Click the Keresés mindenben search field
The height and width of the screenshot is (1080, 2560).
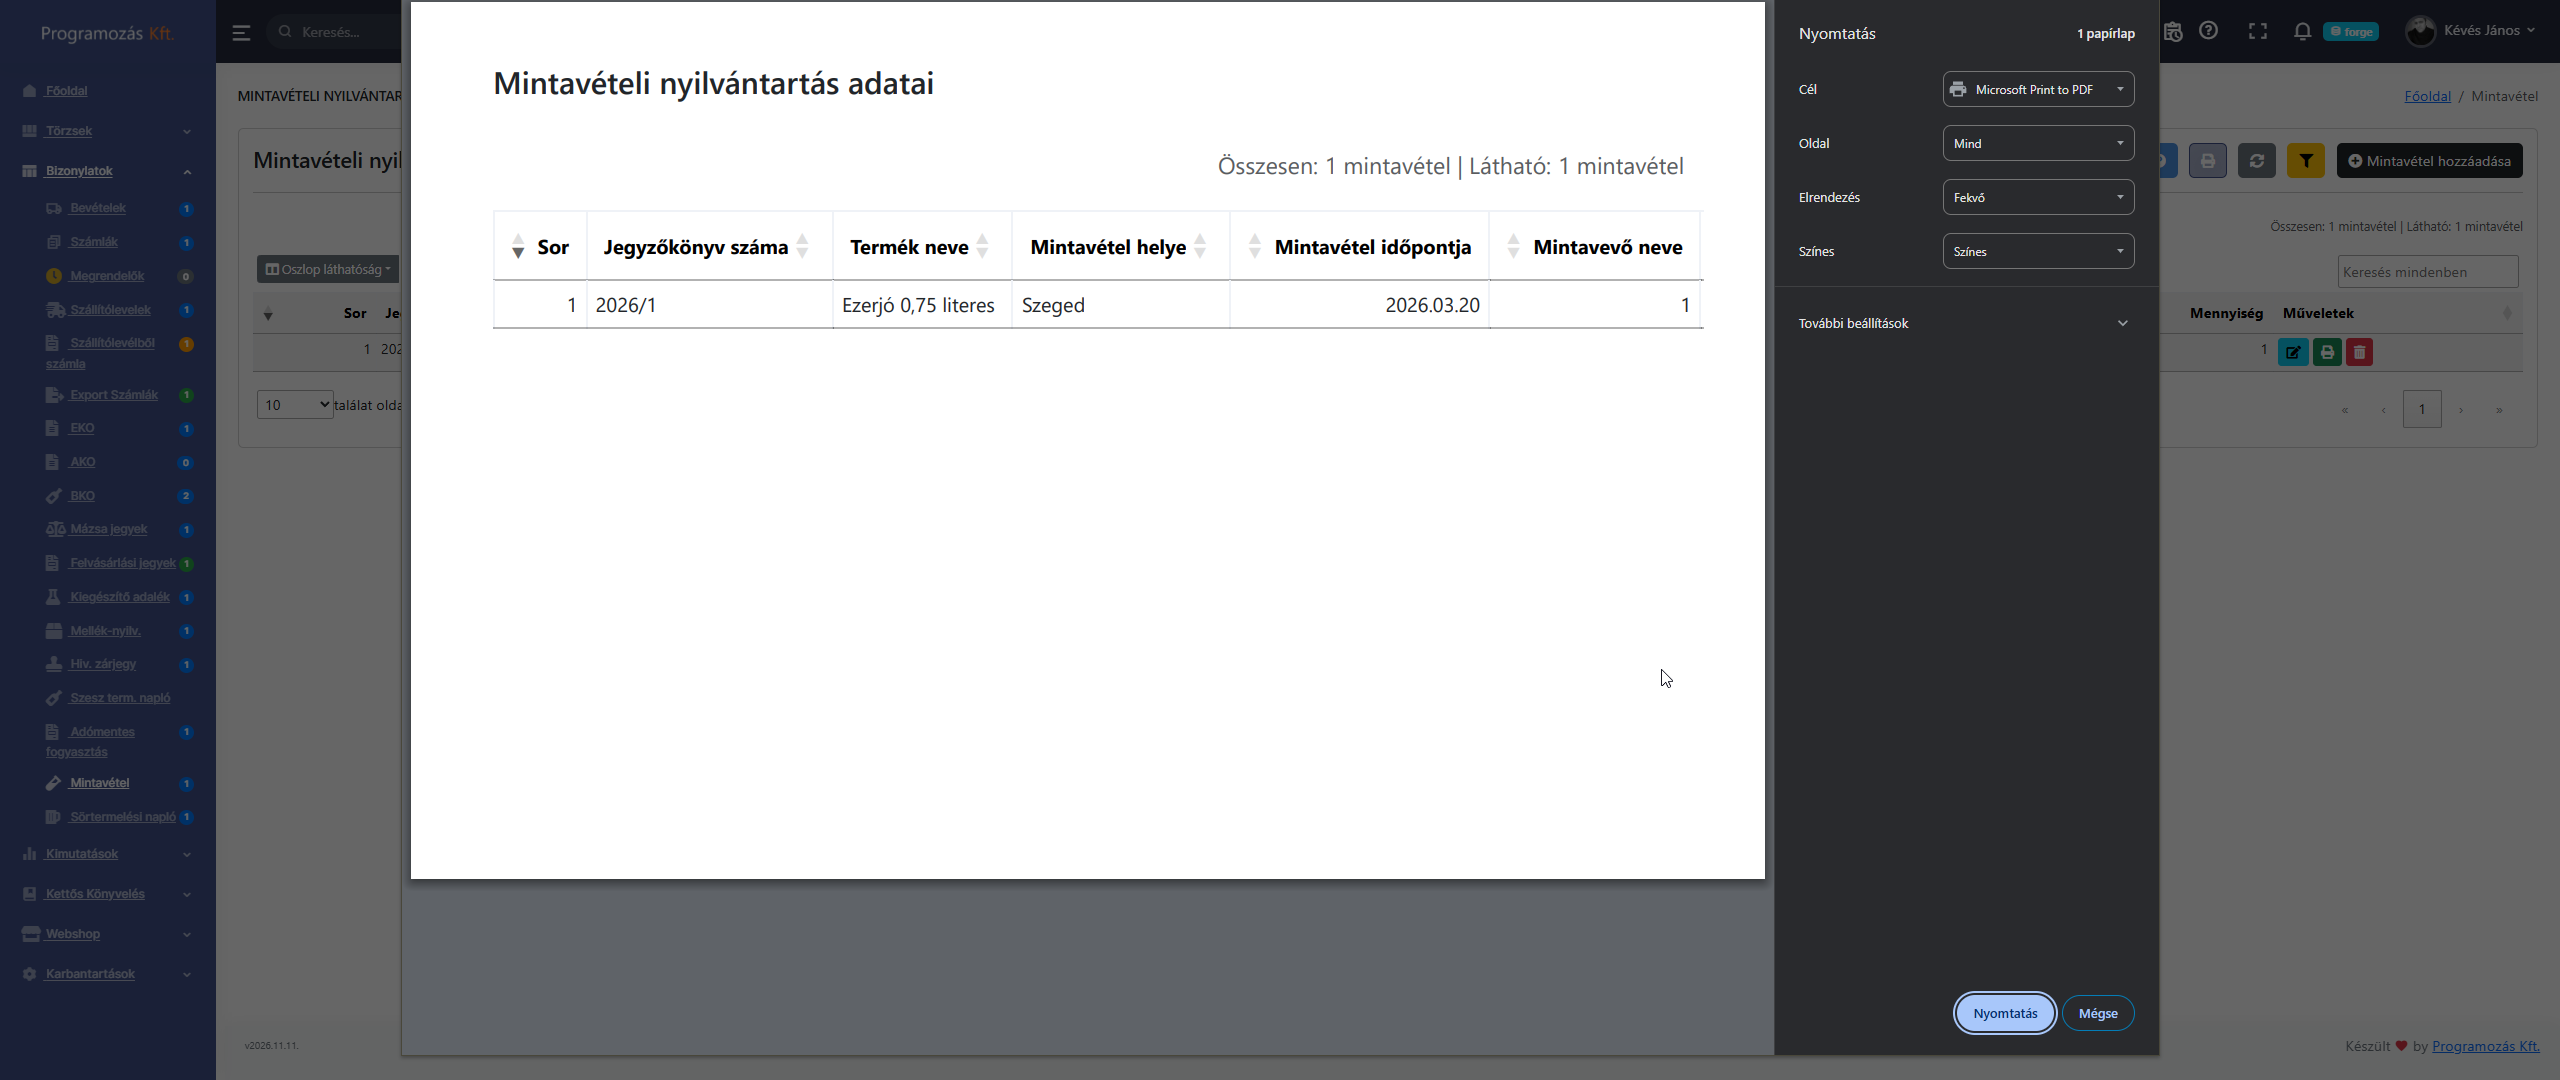click(2427, 272)
